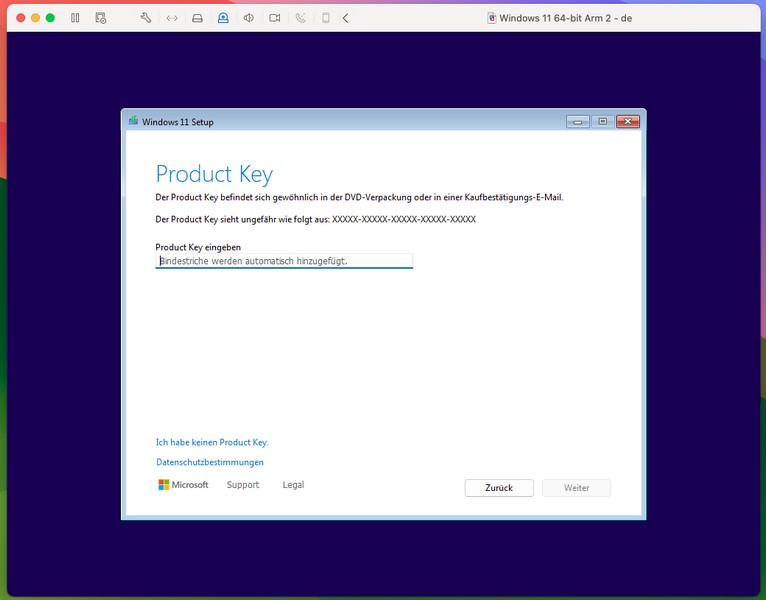Pause the virtual machine
Image resolution: width=766 pixels, height=600 pixels.
(x=75, y=18)
